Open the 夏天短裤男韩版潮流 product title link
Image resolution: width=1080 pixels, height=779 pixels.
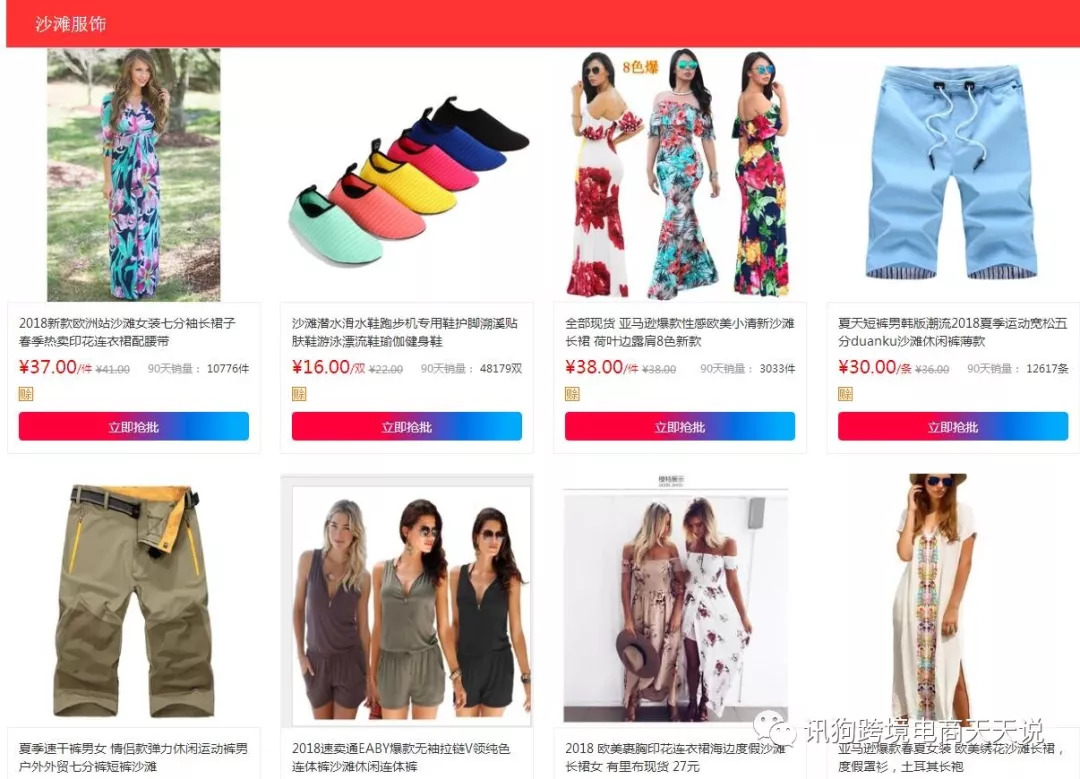coord(953,332)
